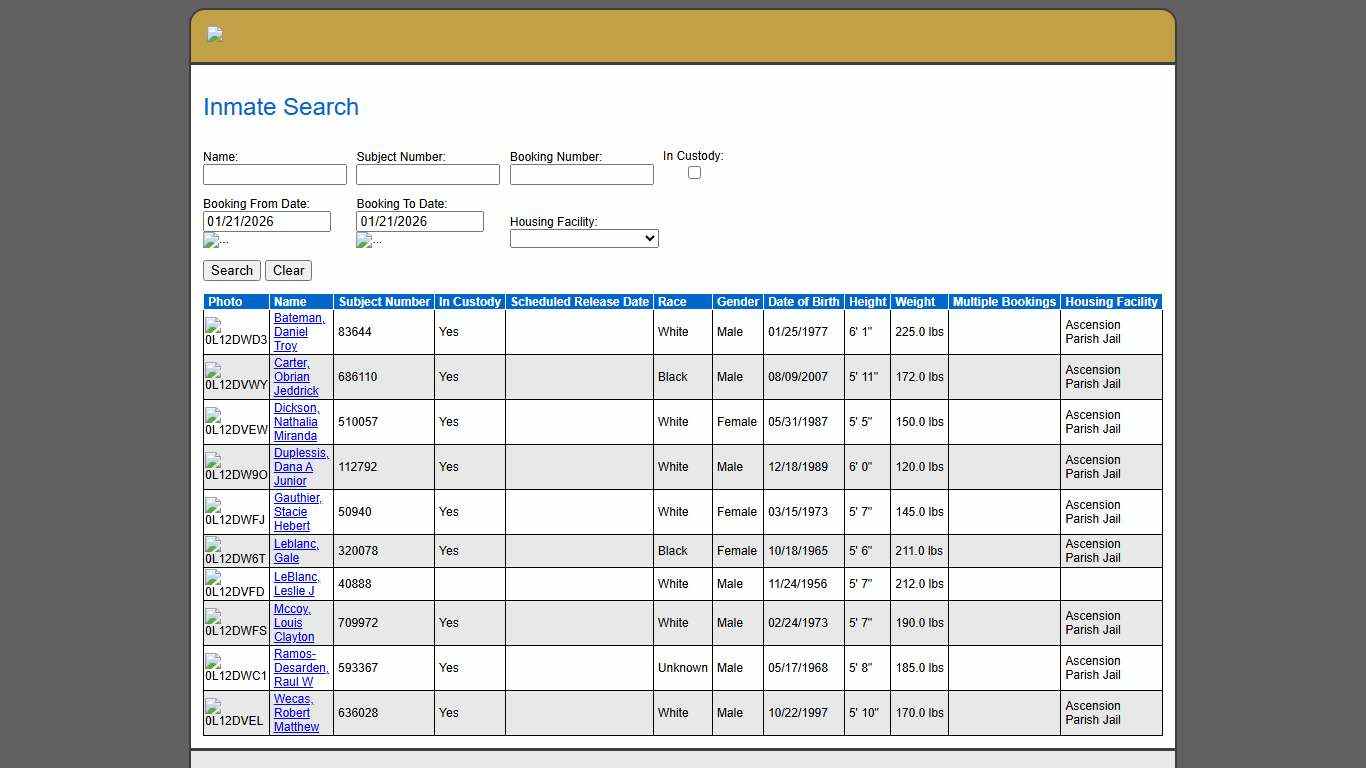Open Bateman, Daniel Troy's record
The image size is (1366, 768).
click(x=299, y=331)
